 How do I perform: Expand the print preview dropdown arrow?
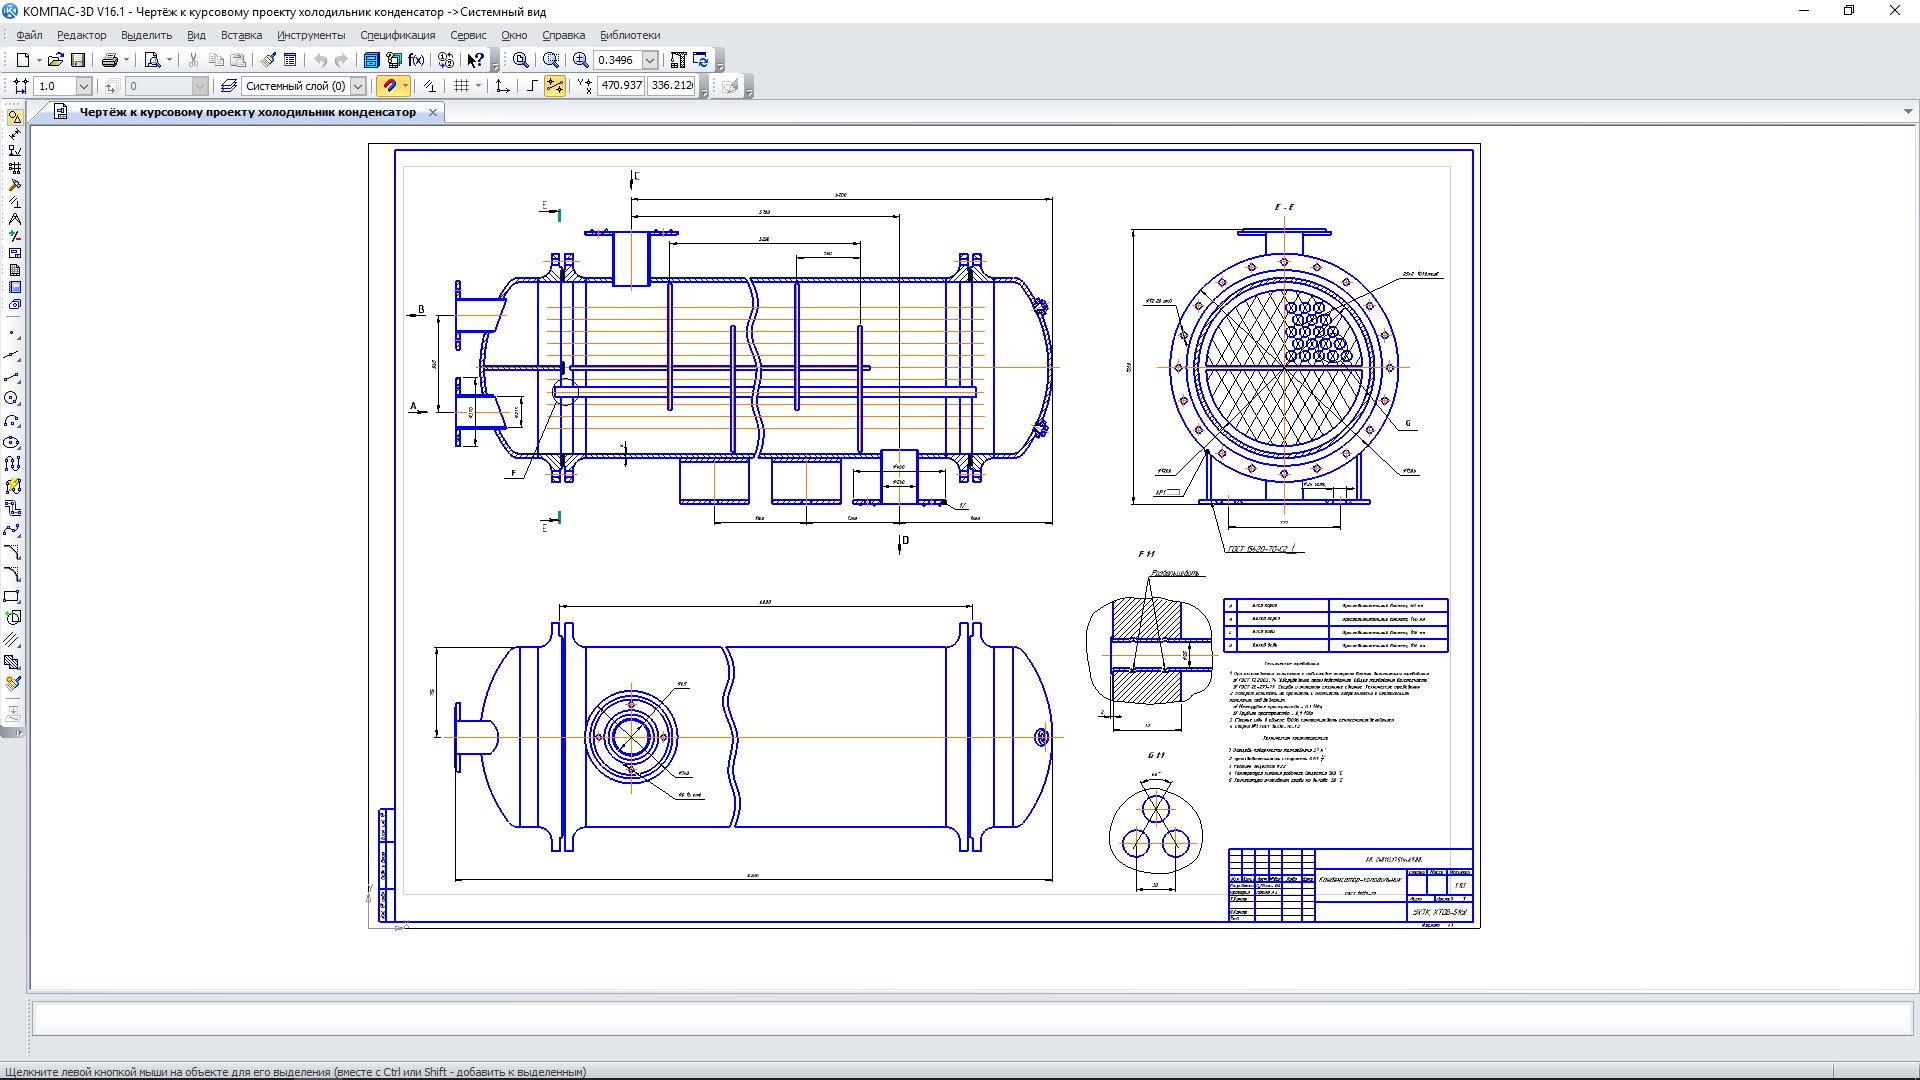(169, 60)
